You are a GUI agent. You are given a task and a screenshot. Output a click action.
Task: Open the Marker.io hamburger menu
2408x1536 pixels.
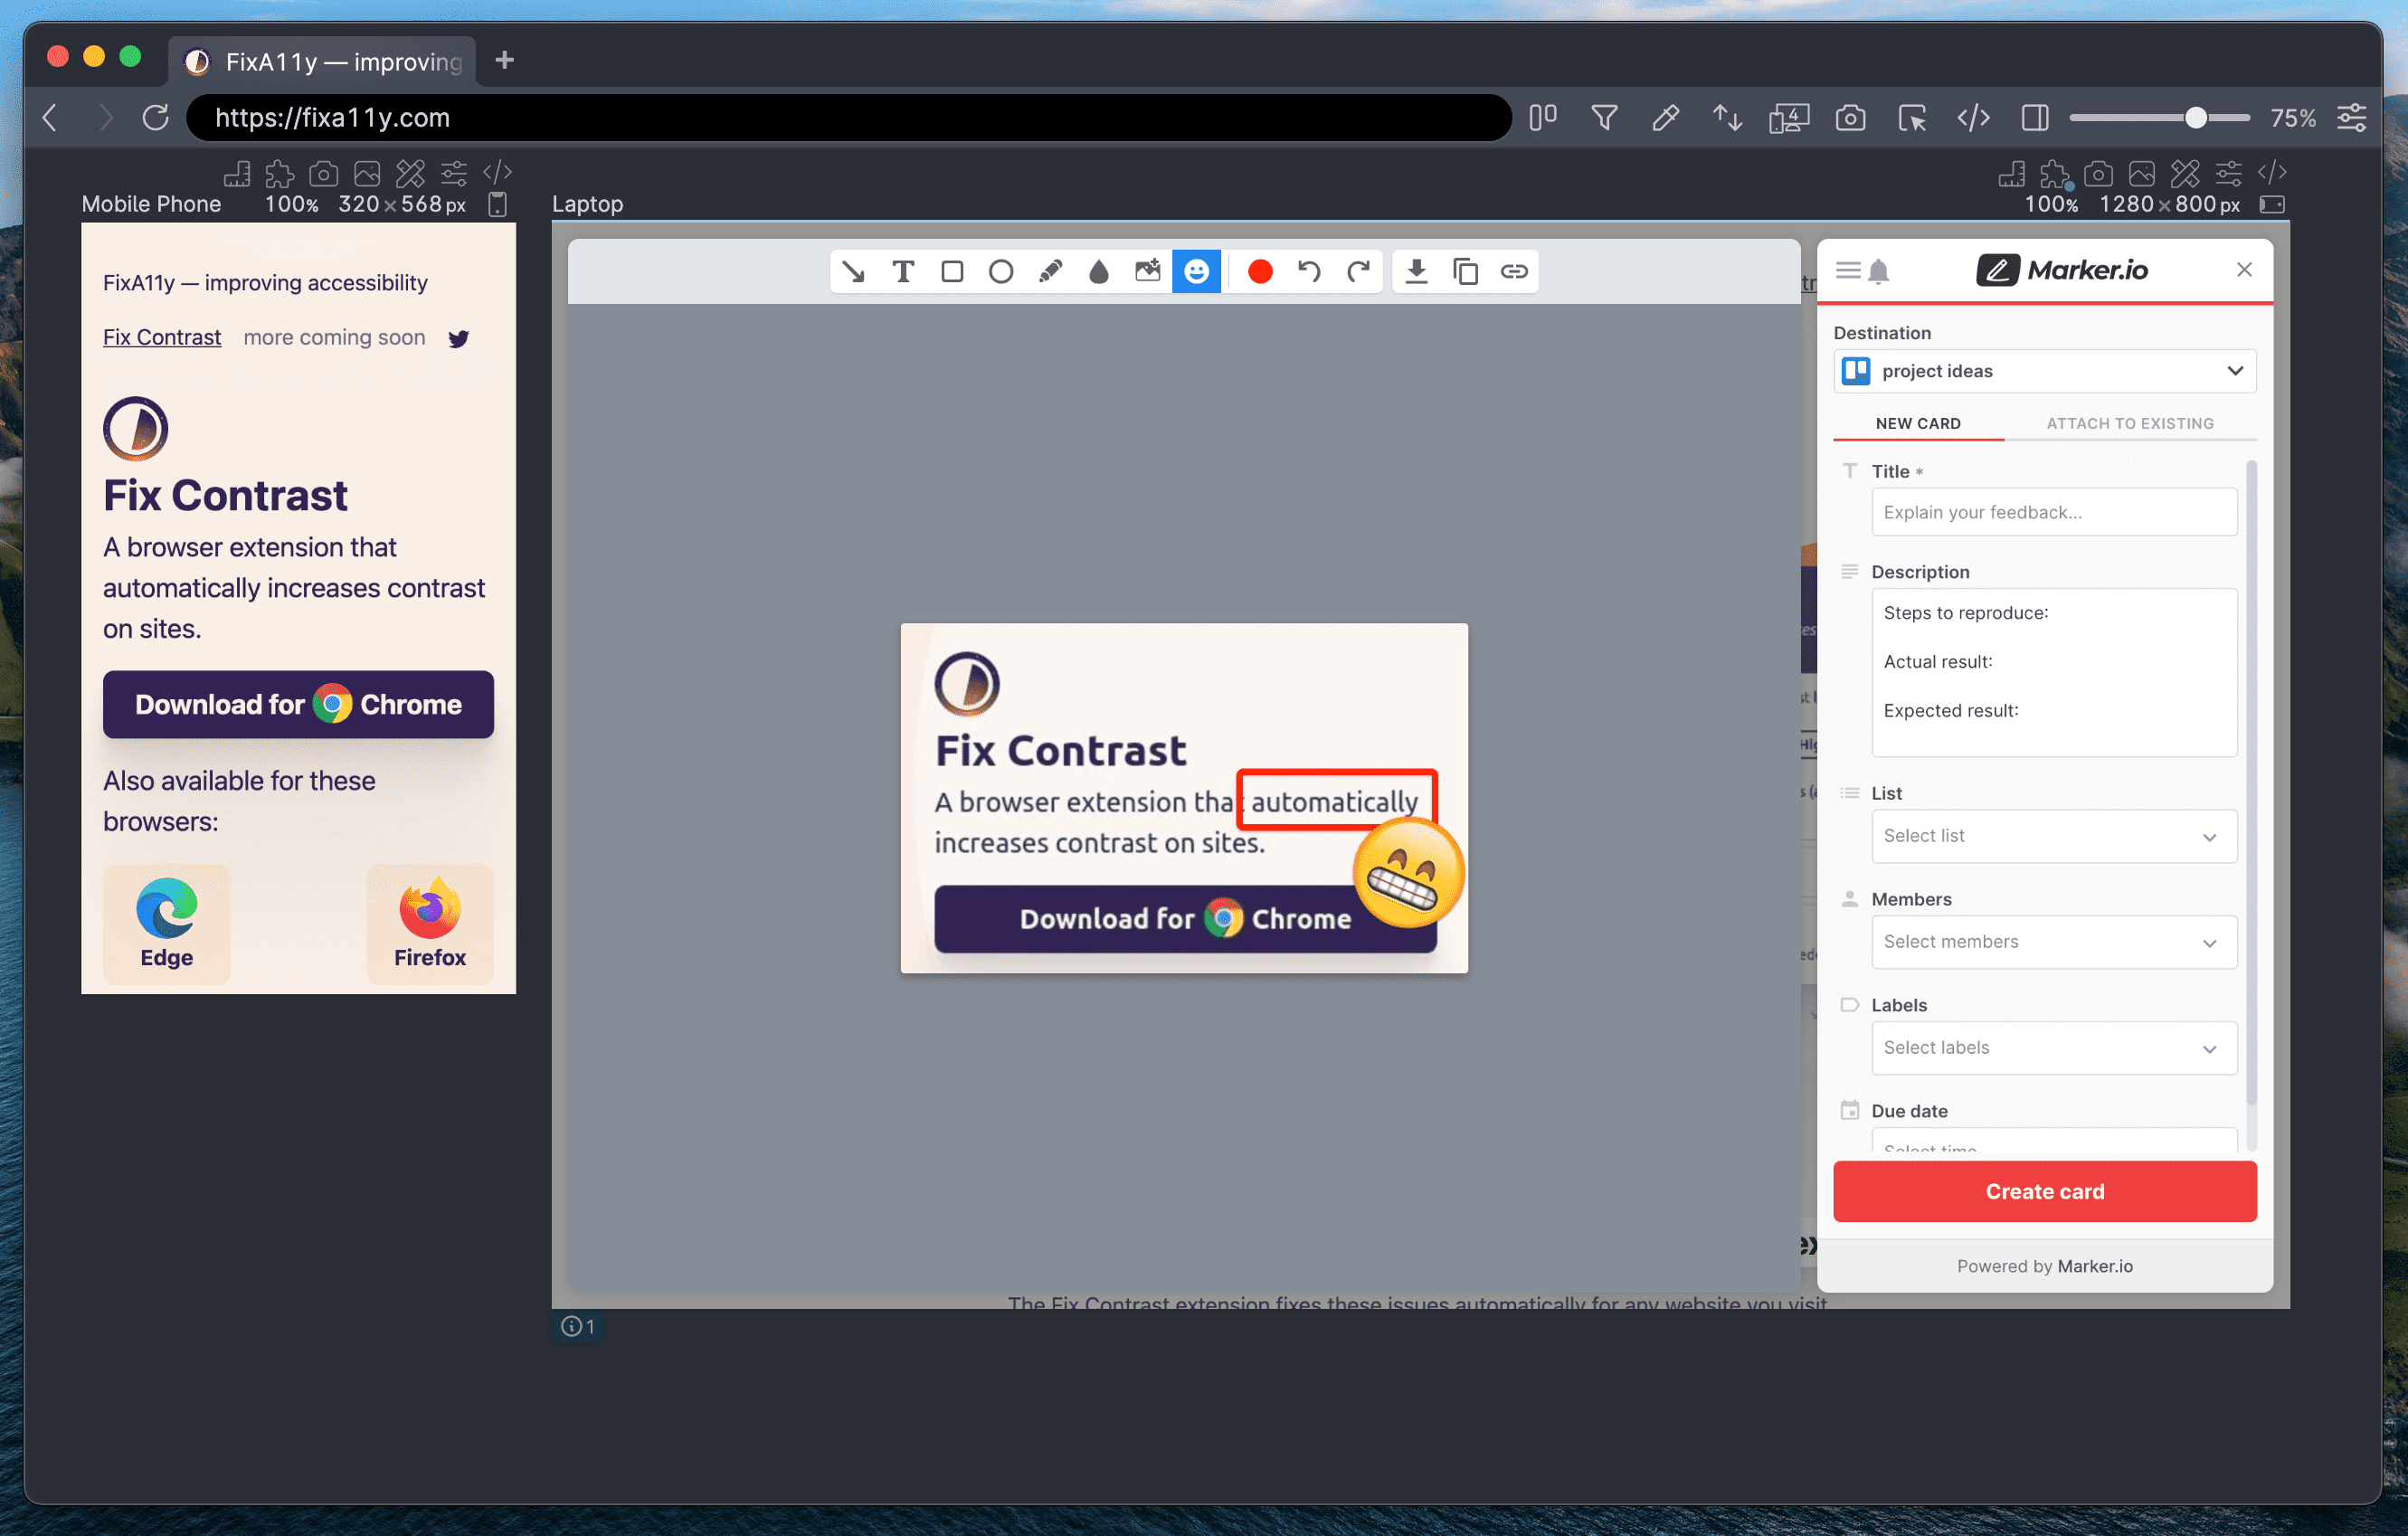1848,270
